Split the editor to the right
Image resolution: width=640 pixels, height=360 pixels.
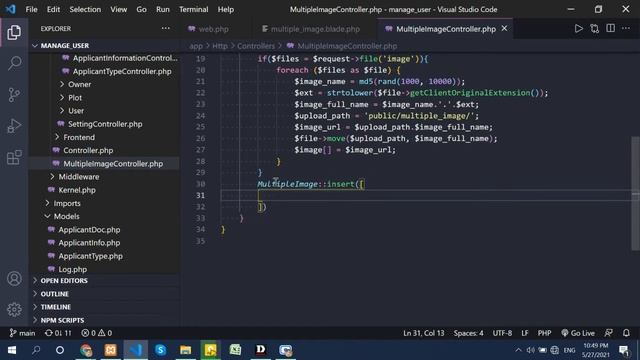(x=610, y=29)
